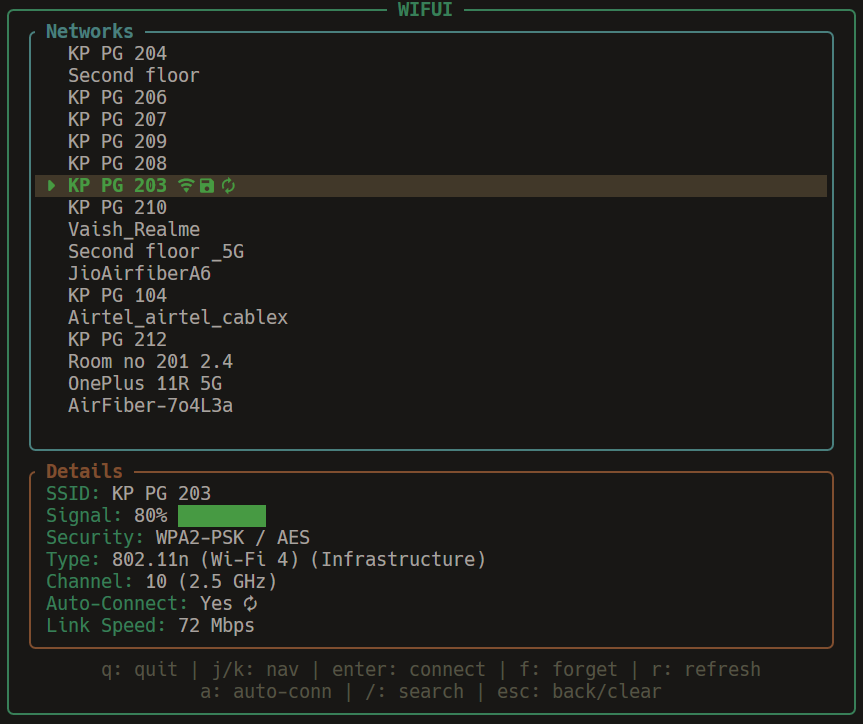The height and width of the screenshot is (724, 863).
Task: Pick the Airtel_airtel_cablex network
Action: 177,318
